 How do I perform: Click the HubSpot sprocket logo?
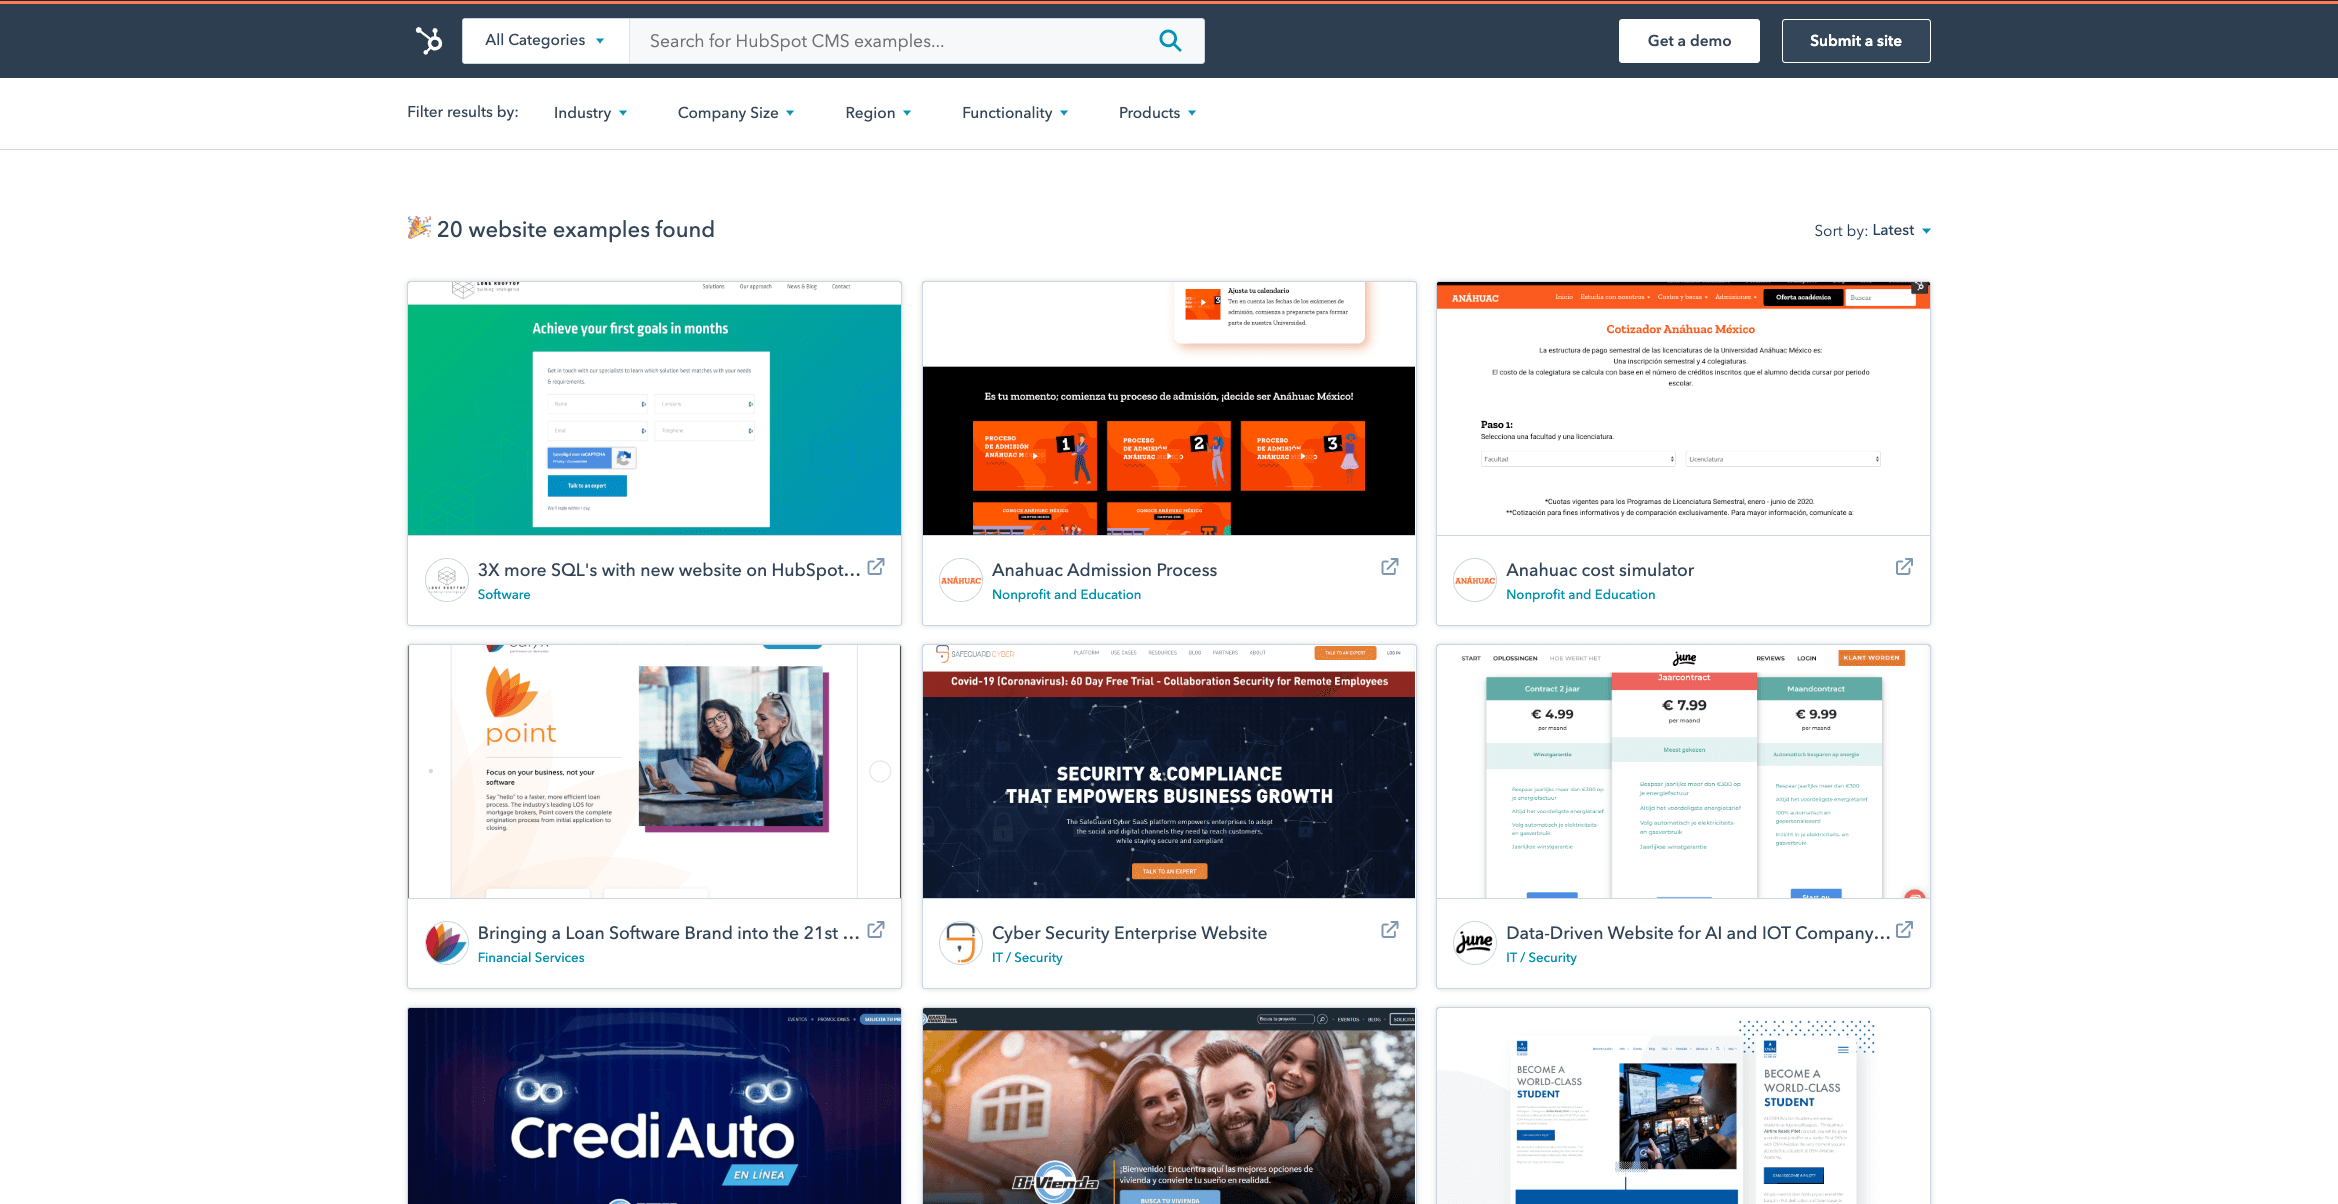click(429, 40)
